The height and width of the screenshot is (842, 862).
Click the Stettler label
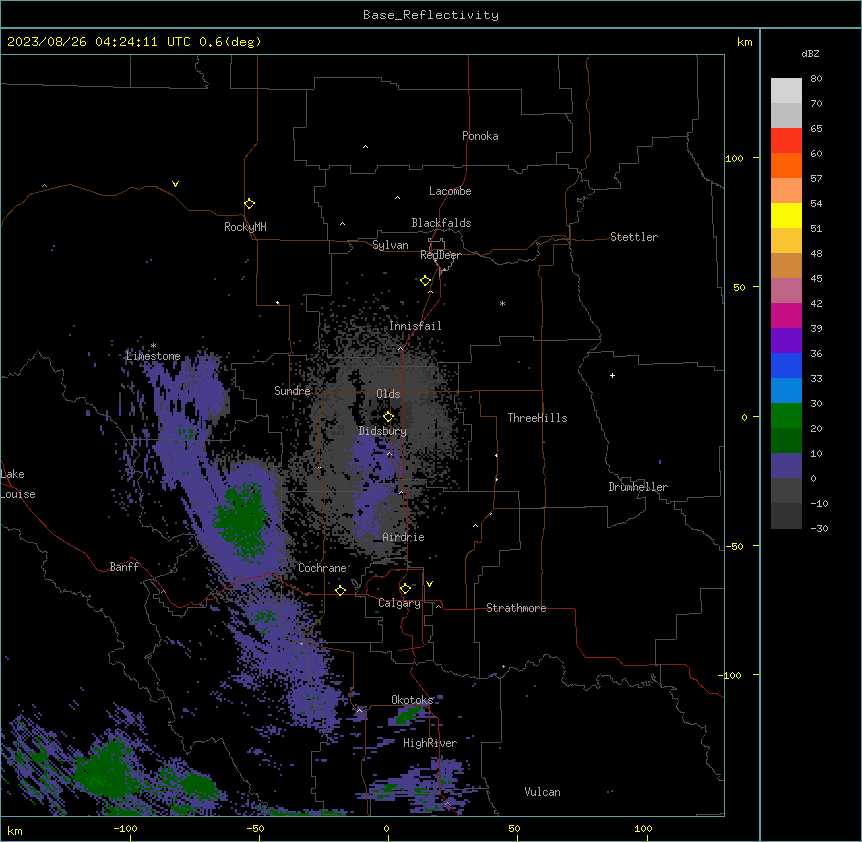tap(634, 237)
